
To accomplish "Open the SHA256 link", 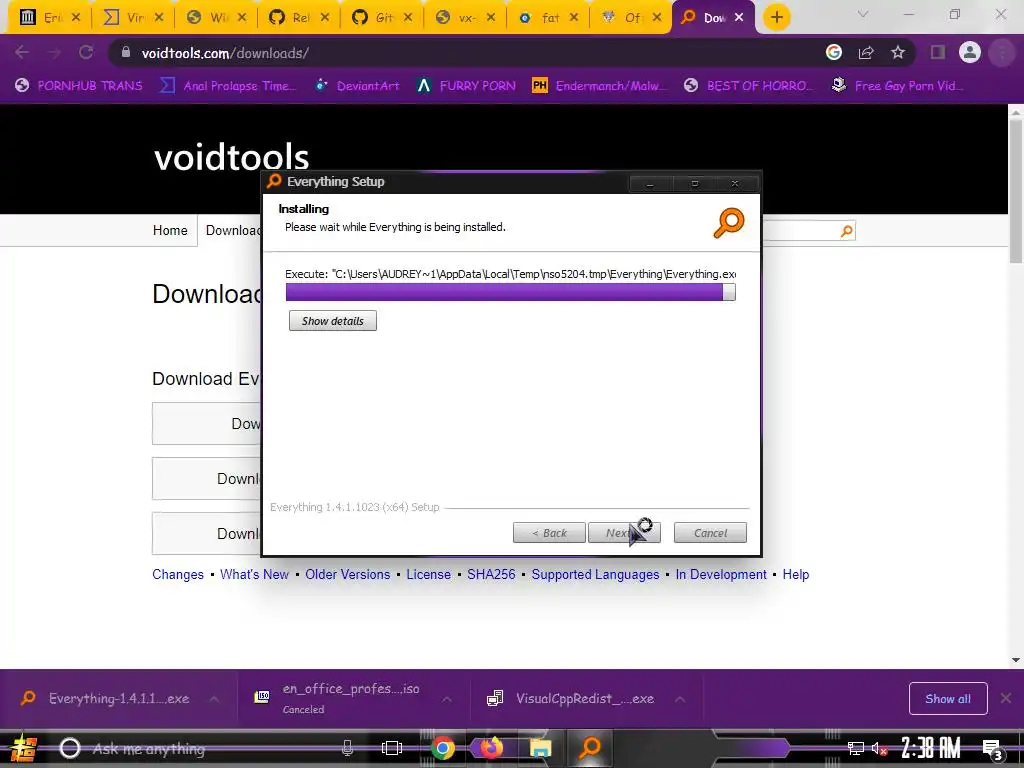I will [x=491, y=575].
